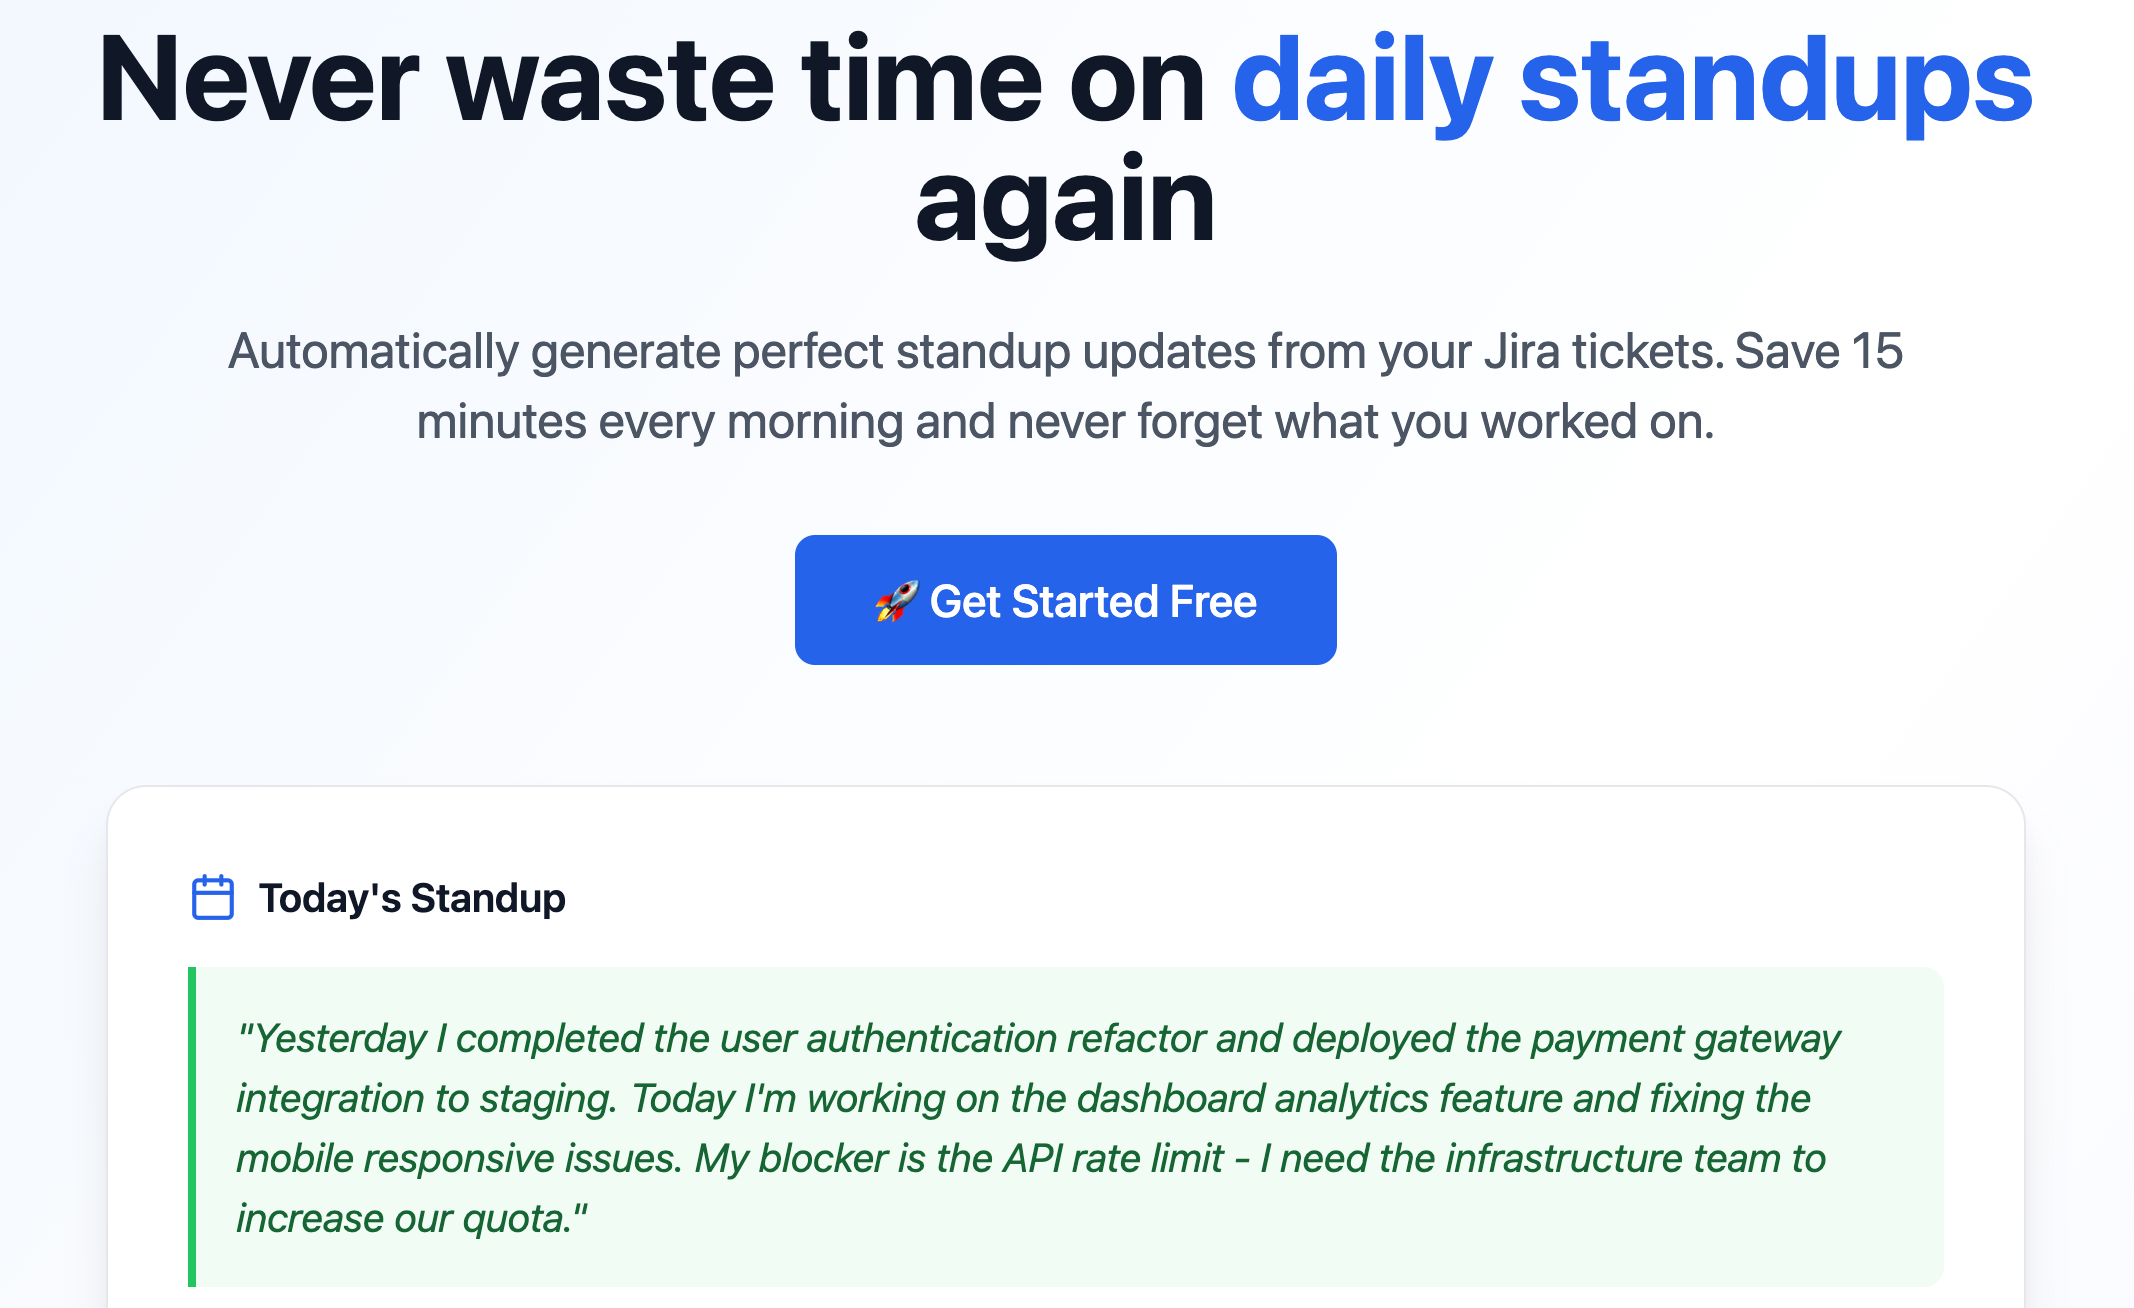Click "never forget what you worked on"
2134x1308 pixels.
coord(1360,422)
